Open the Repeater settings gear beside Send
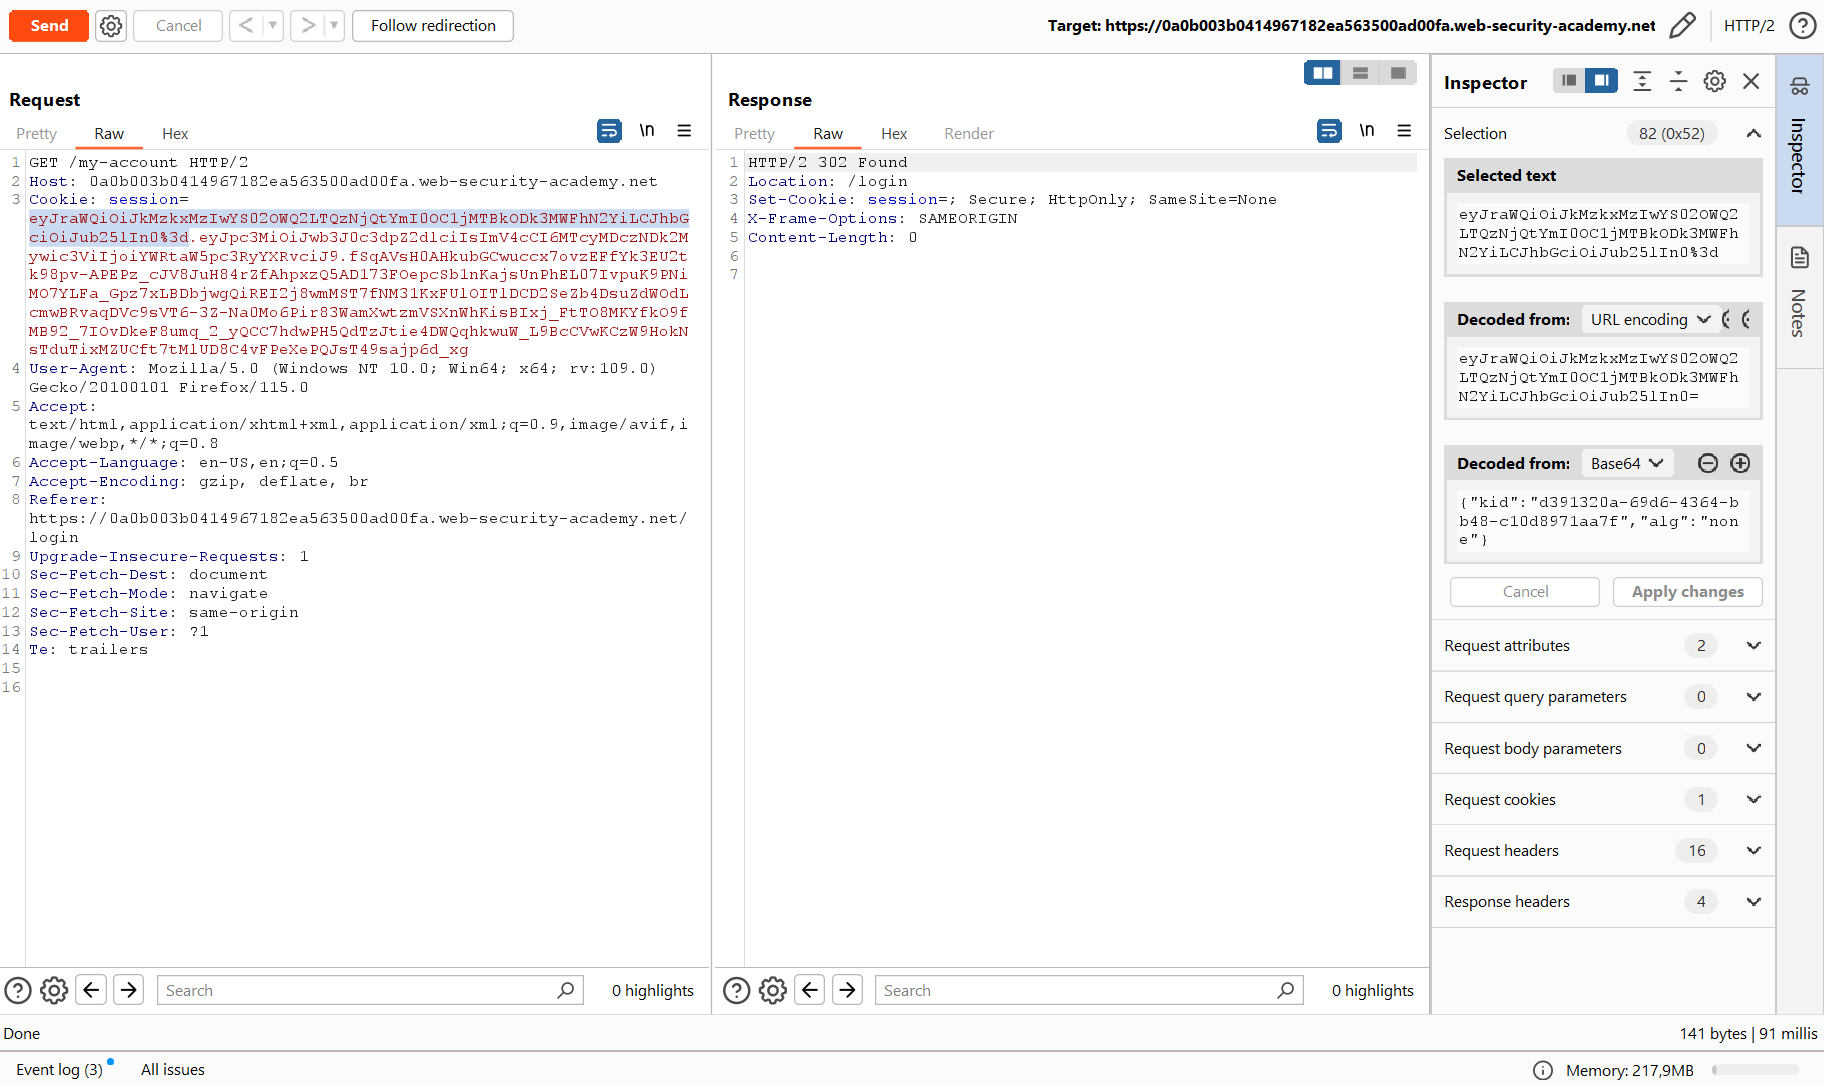 pos(111,26)
